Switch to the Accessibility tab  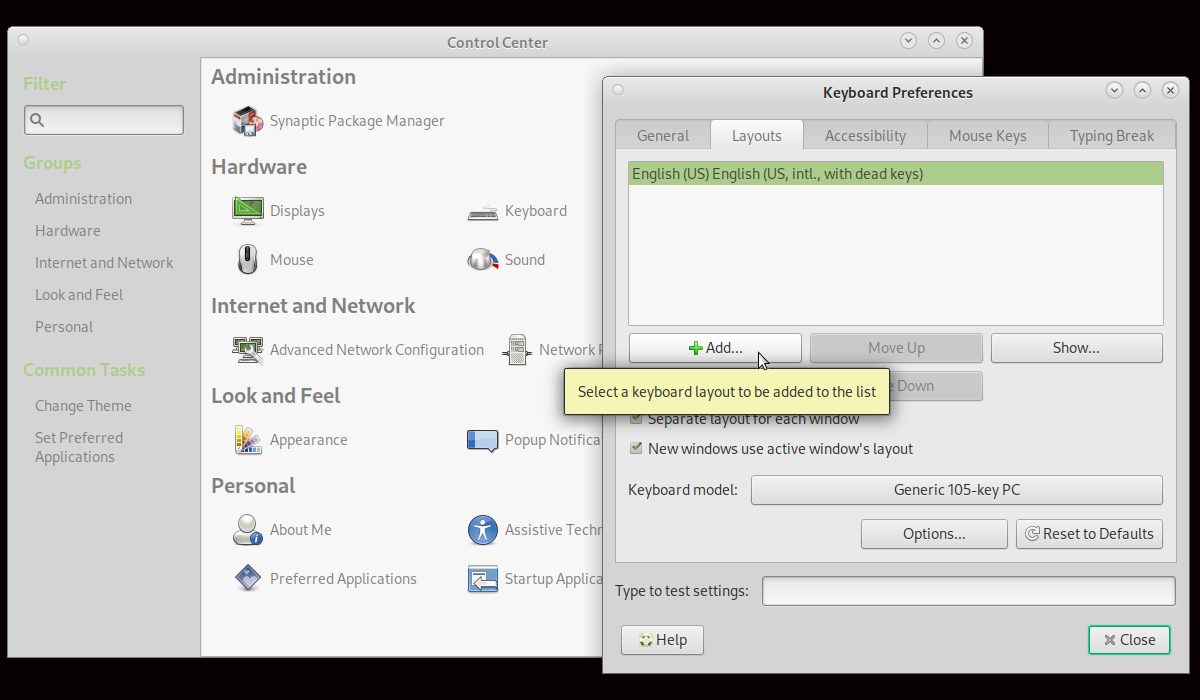coord(865,136)
